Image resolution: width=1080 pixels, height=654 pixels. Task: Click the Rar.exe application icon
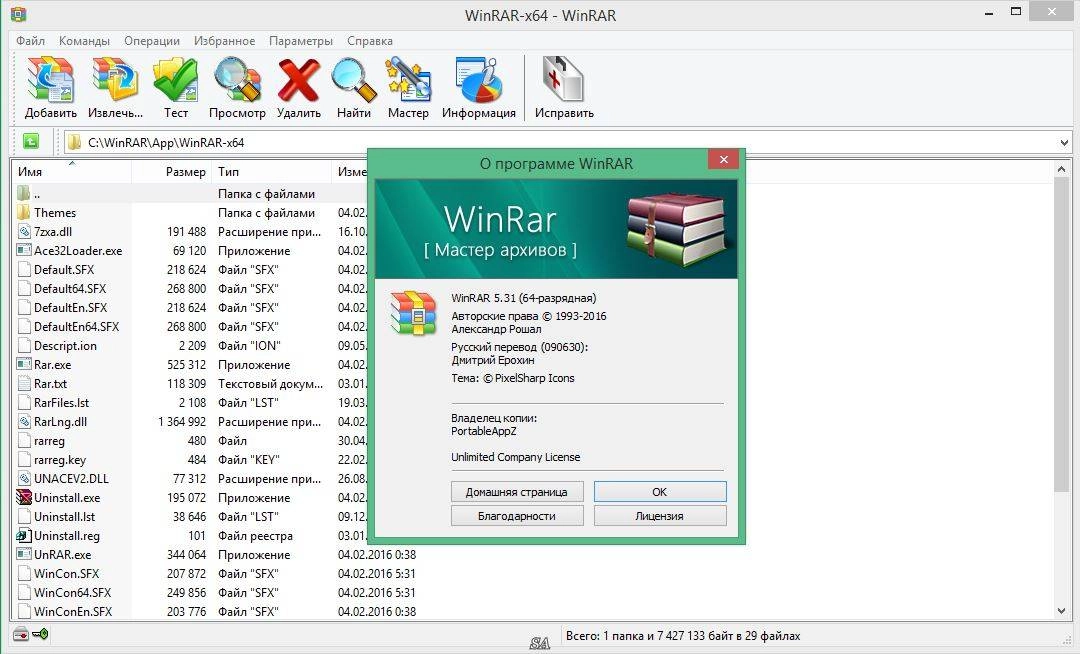click(x=24, y=364)
